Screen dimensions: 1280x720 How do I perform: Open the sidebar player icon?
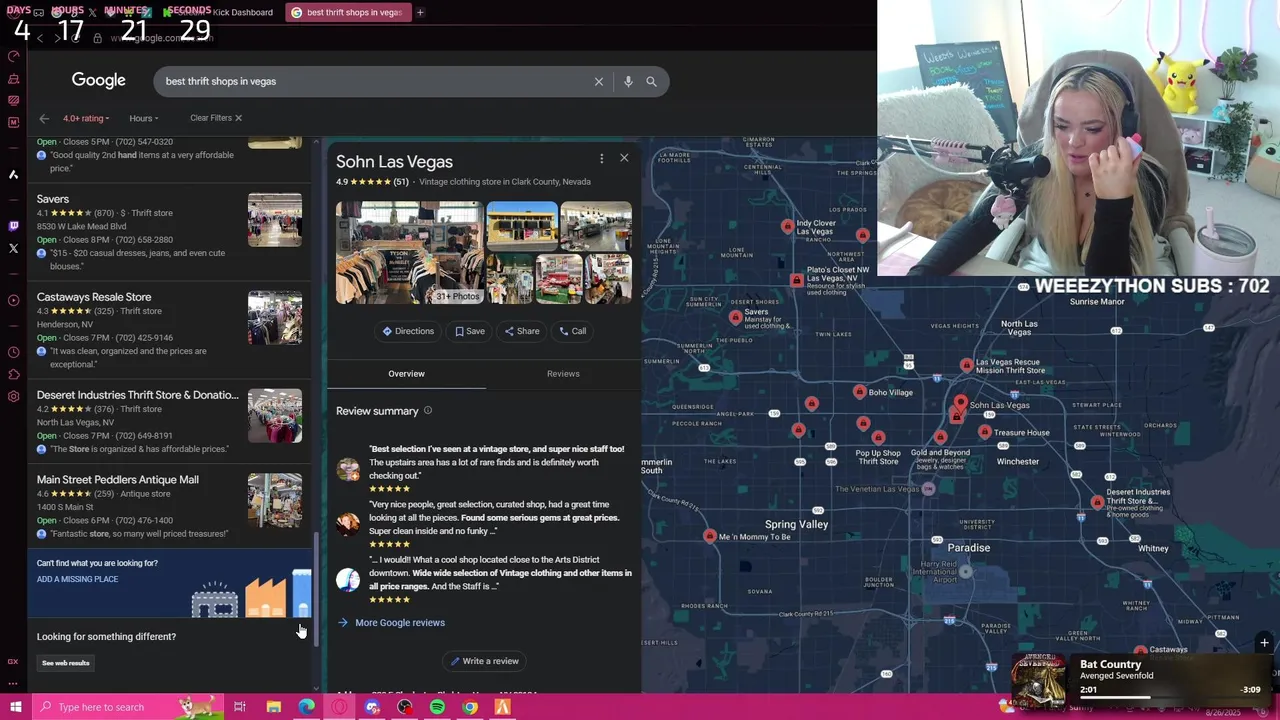(x=13, y=300)
